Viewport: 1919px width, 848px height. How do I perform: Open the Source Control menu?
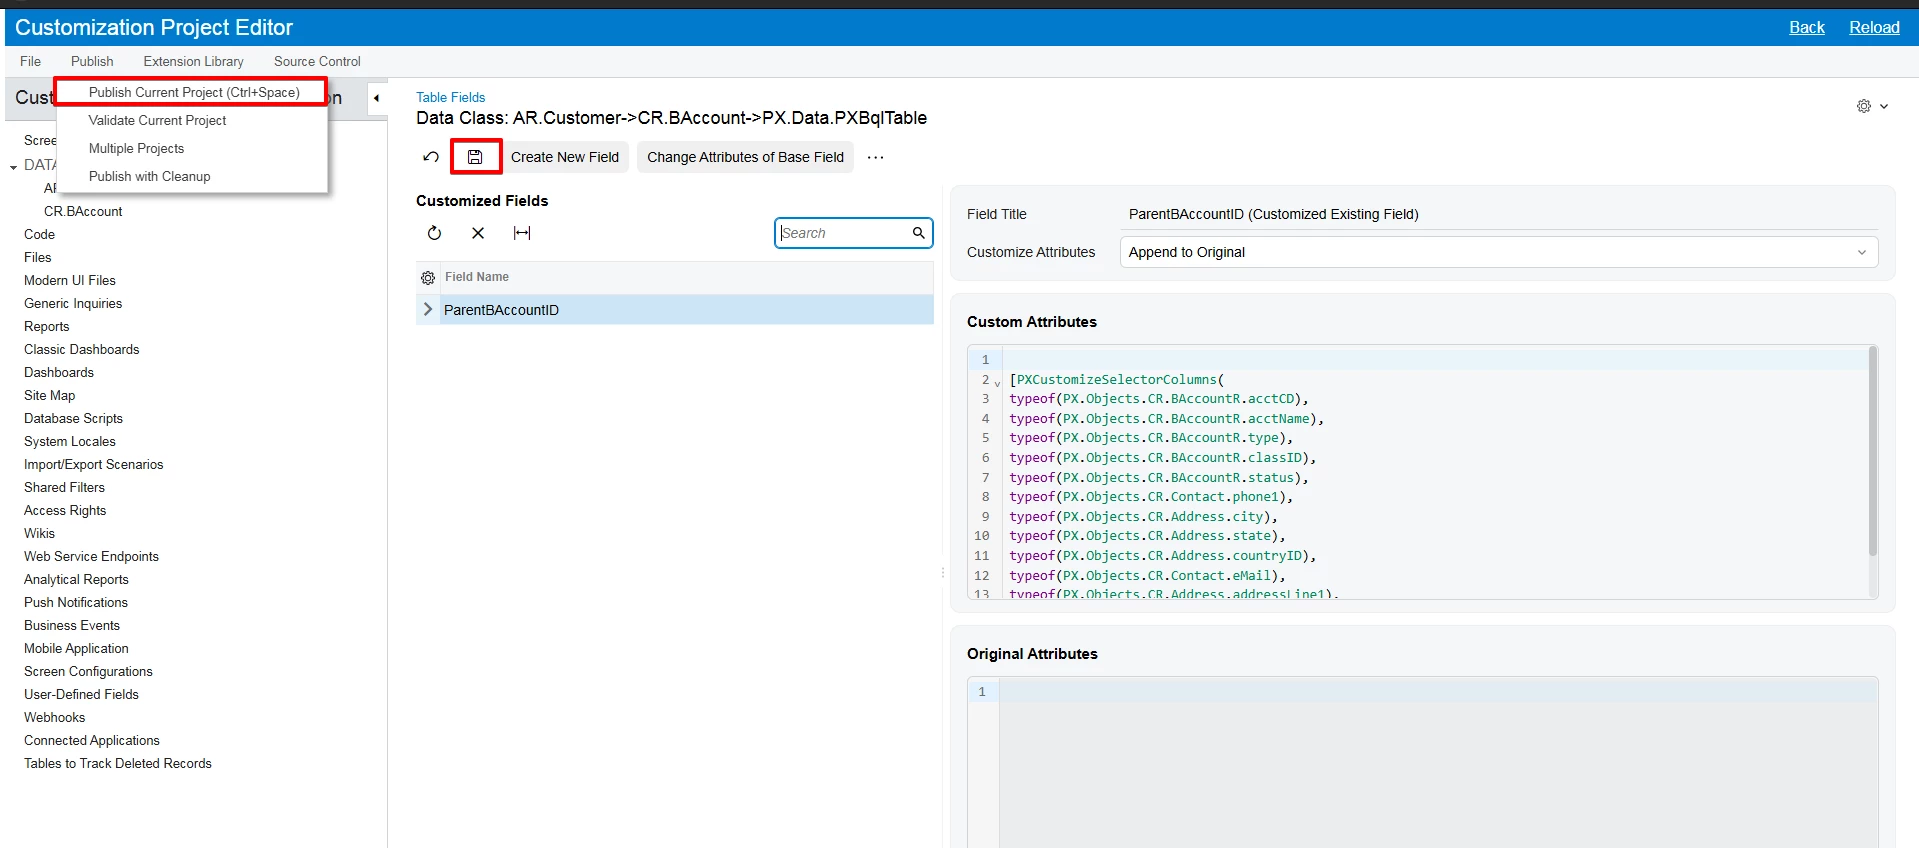(317, 61)
